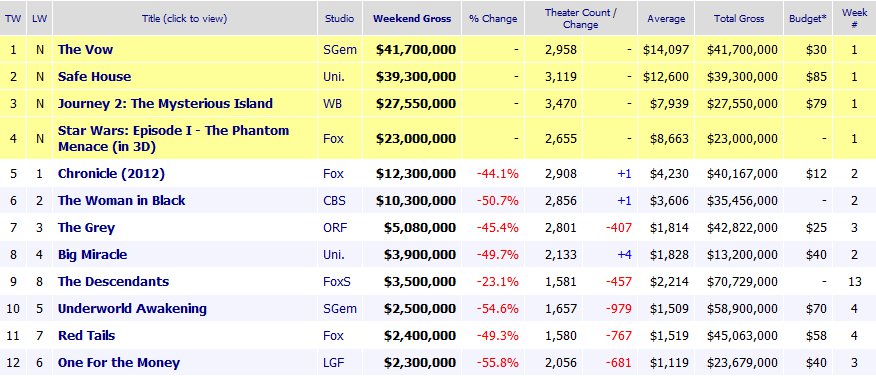876x376 pixels.
Task: Sort by % Change column header
Action: click(493, 18)
